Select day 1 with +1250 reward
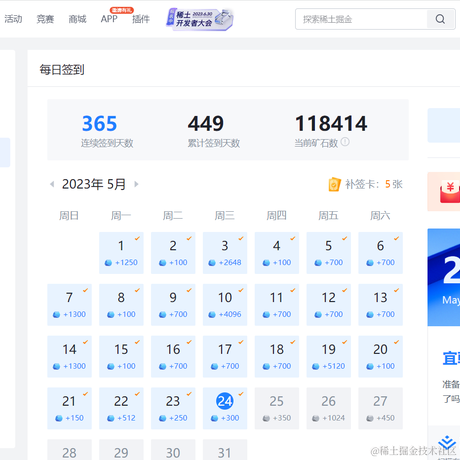Viewport: 460px width, 460px height. tap(121, 253)
